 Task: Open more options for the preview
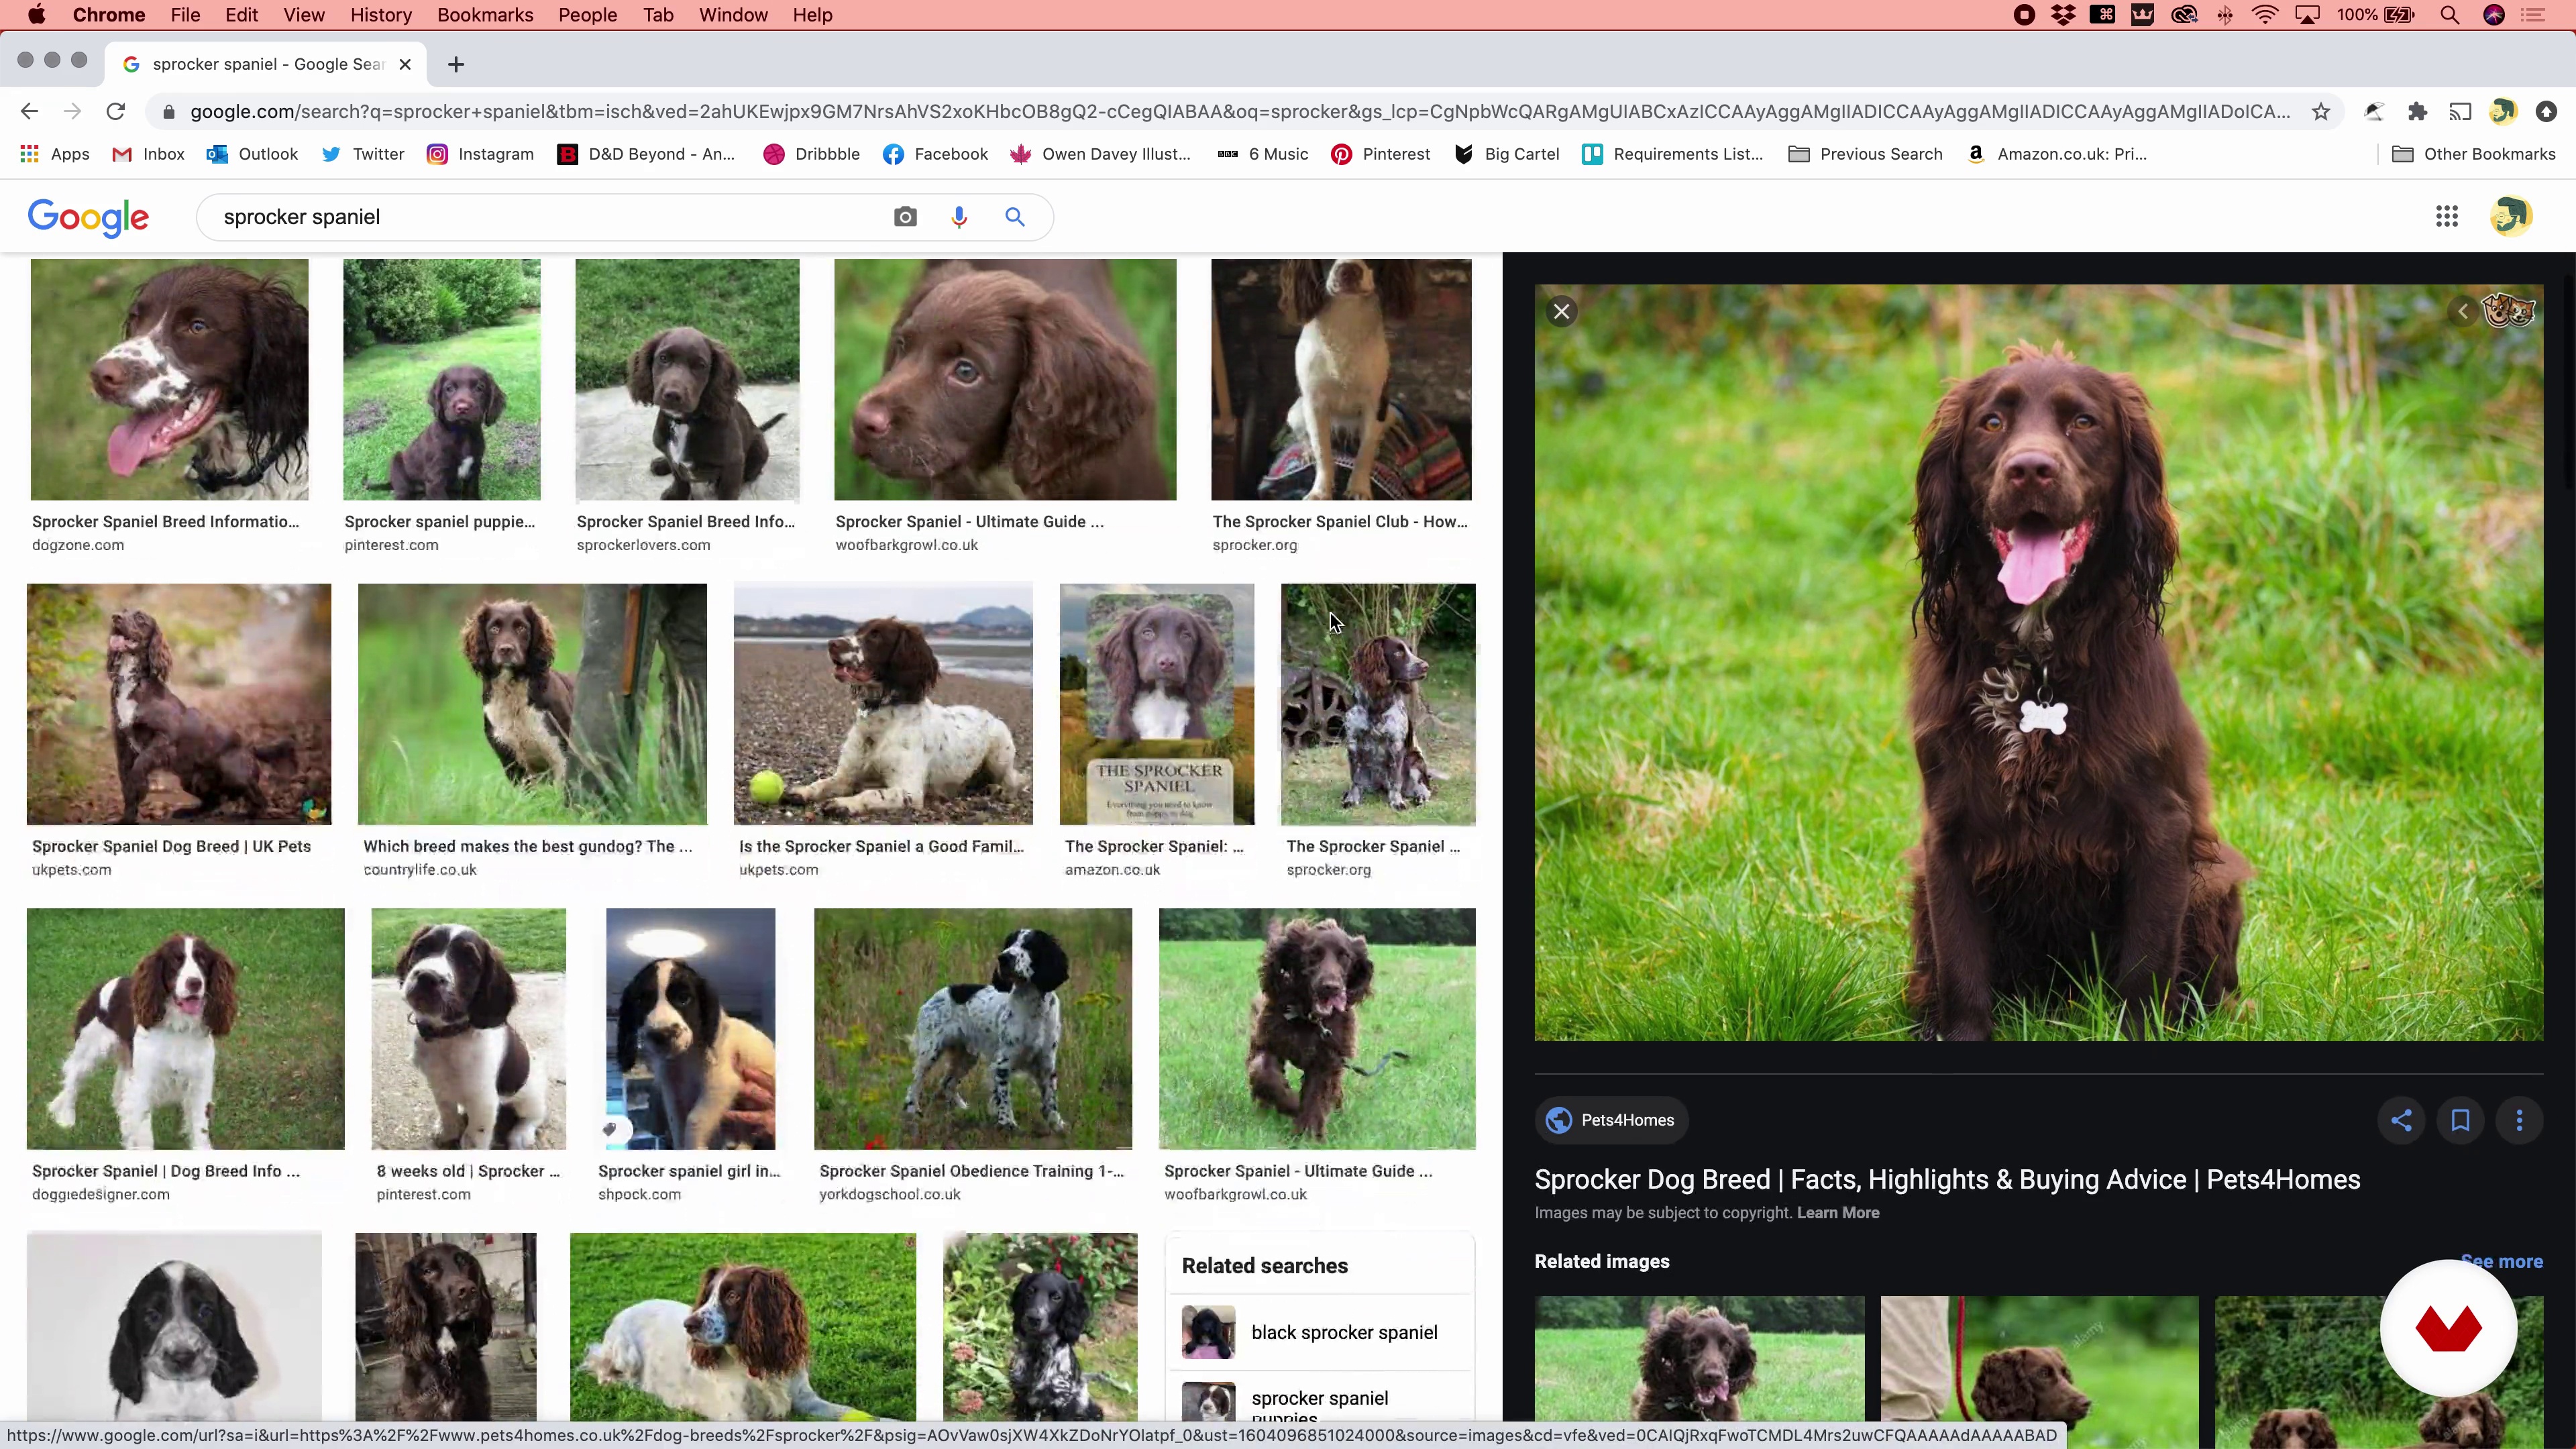(x=2519, y=1120)
